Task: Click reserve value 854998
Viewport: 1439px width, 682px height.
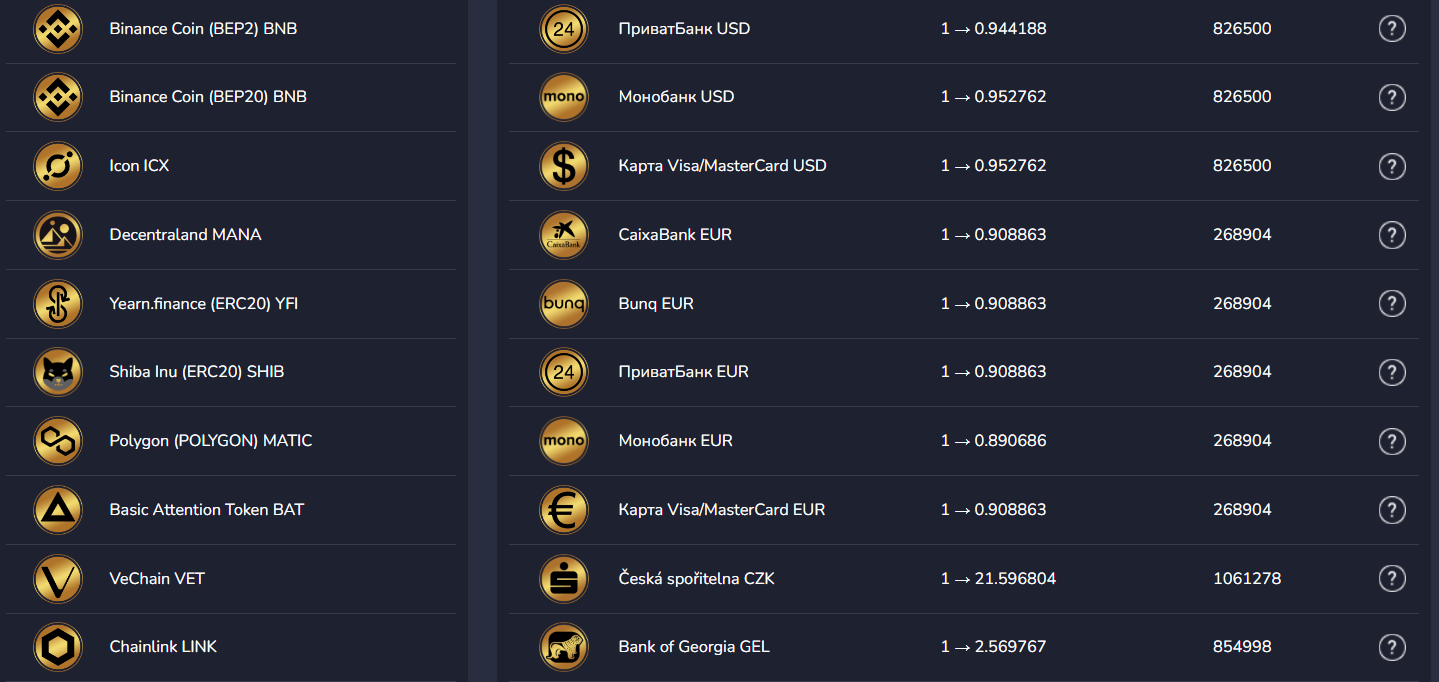Action: pos(1242,647)
